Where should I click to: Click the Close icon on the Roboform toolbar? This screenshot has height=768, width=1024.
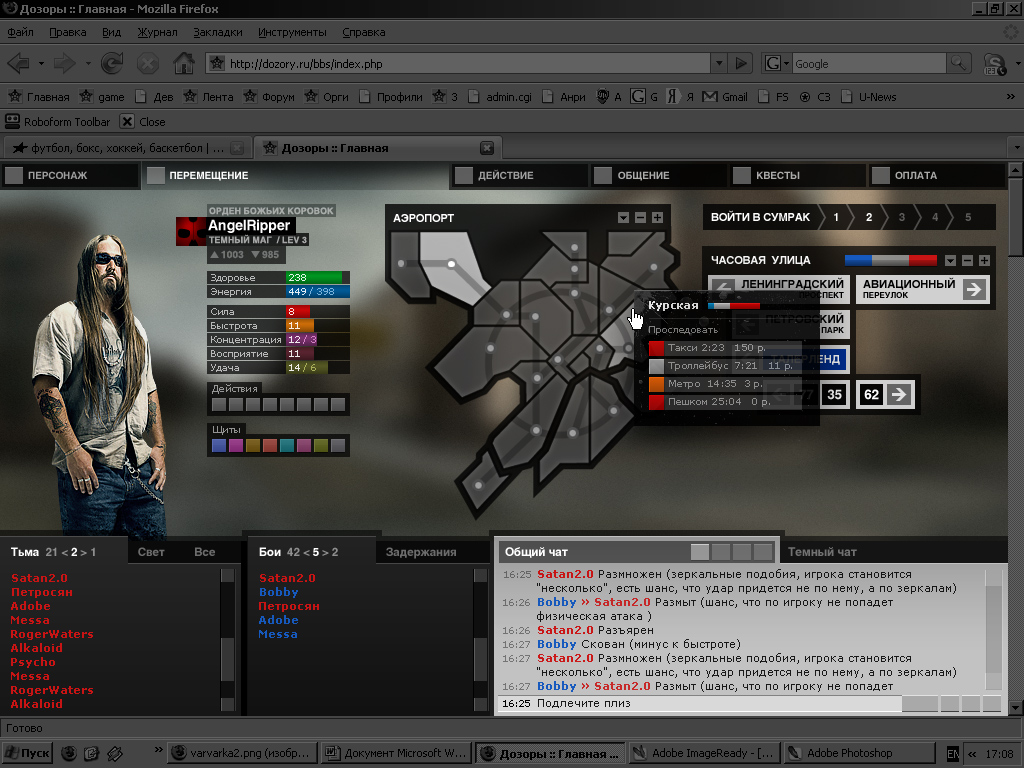pos(127,121)
